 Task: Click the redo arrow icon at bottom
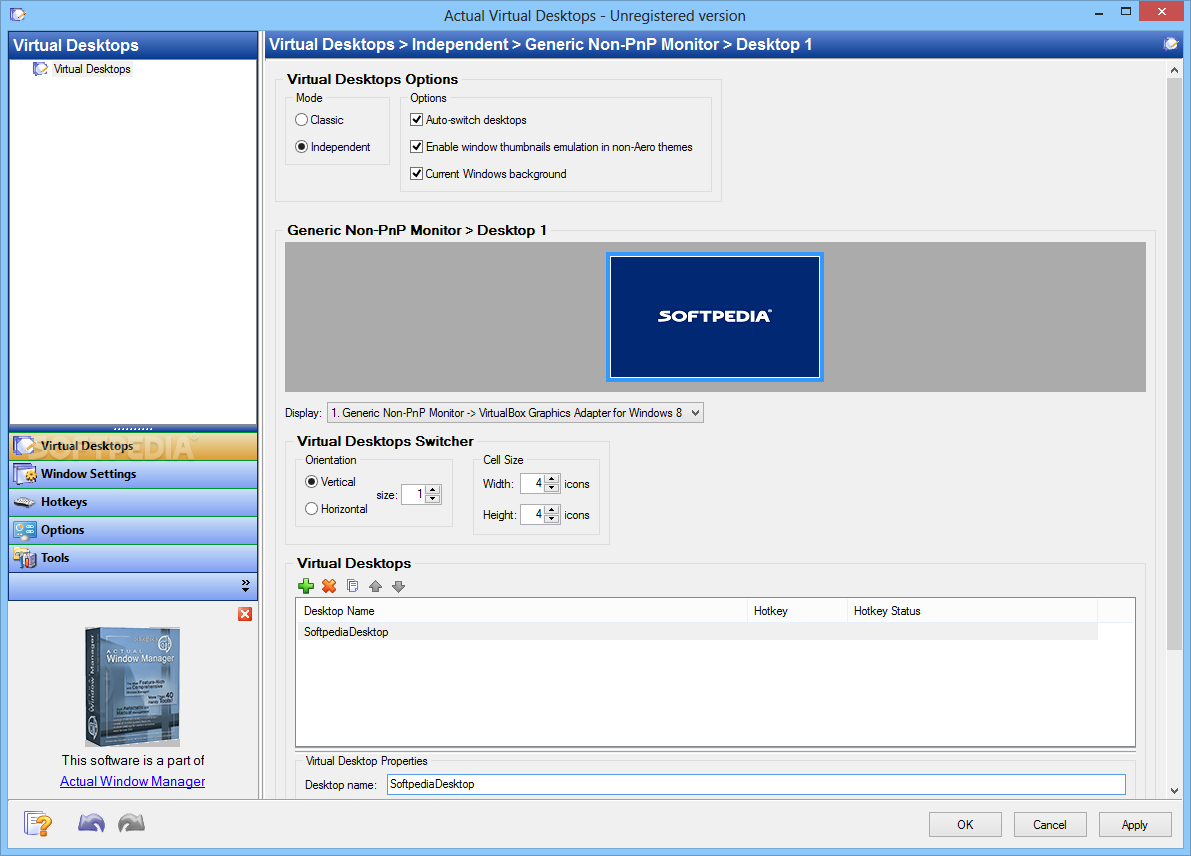click(x=131, y=823)
